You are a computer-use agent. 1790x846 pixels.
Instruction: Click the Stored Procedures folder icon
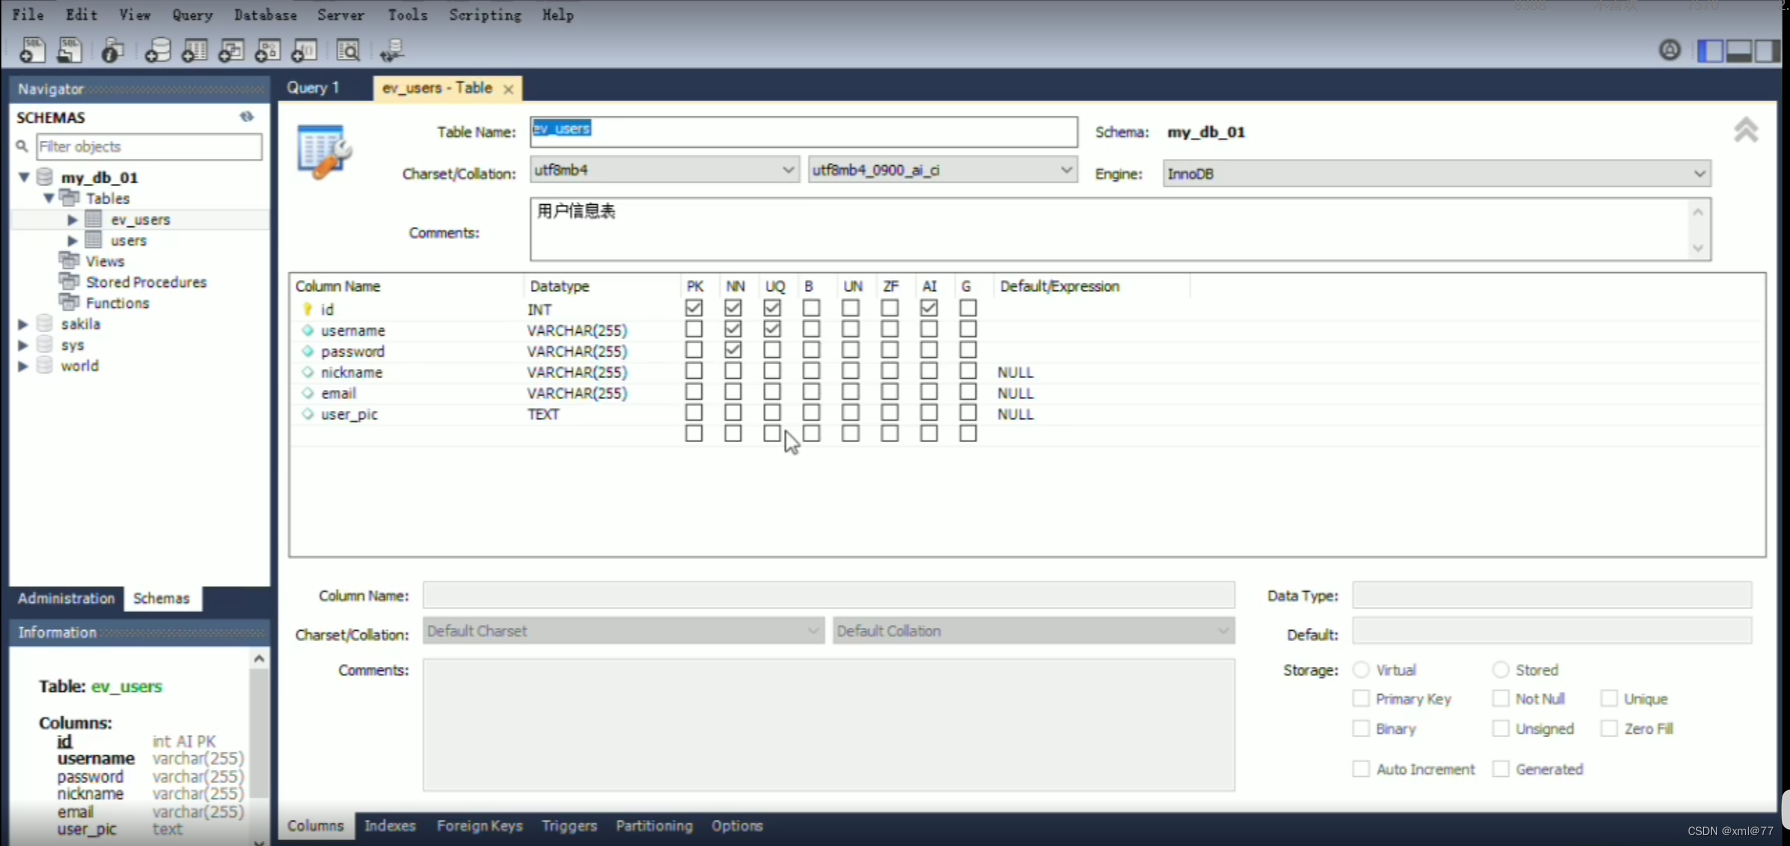click(x=69, y=281)
